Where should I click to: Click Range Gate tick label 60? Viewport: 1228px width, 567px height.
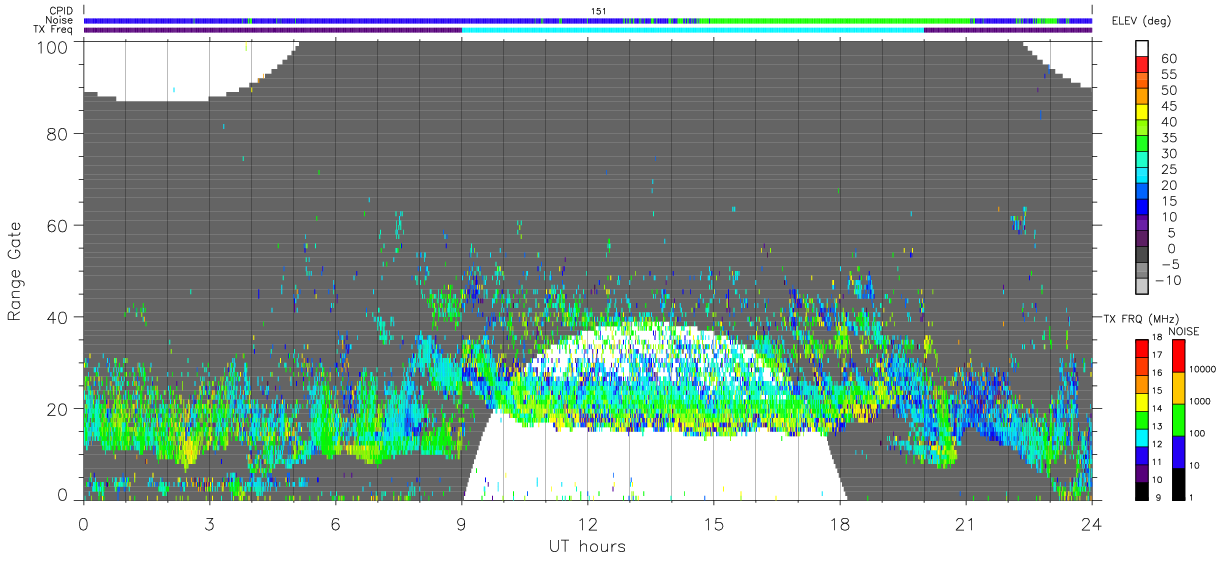click(57, 225)
